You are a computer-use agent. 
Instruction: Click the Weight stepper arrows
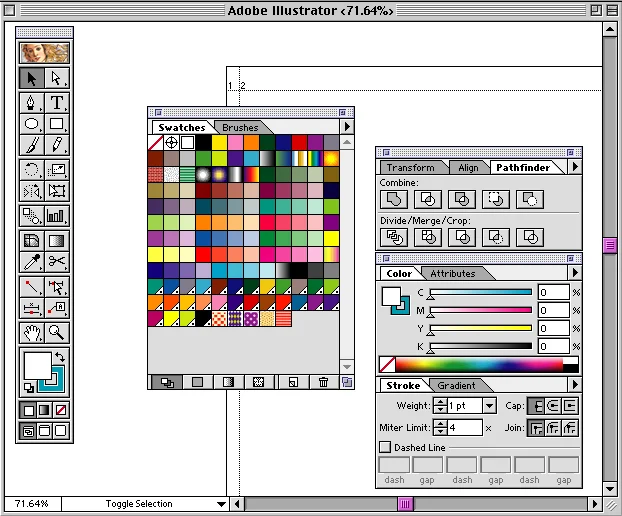[440, 405]
